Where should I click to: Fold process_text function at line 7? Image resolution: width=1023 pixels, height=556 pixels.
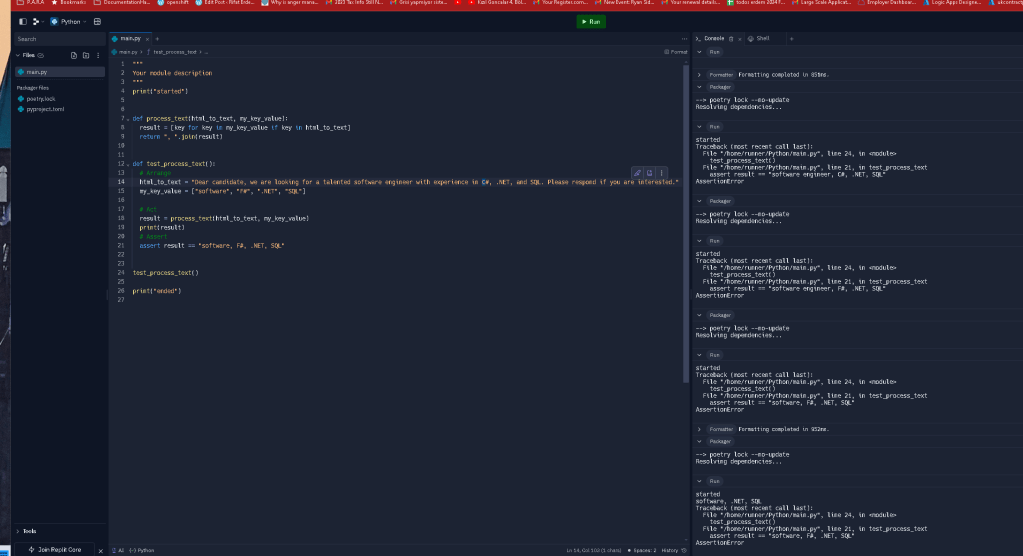coord(128,119)
